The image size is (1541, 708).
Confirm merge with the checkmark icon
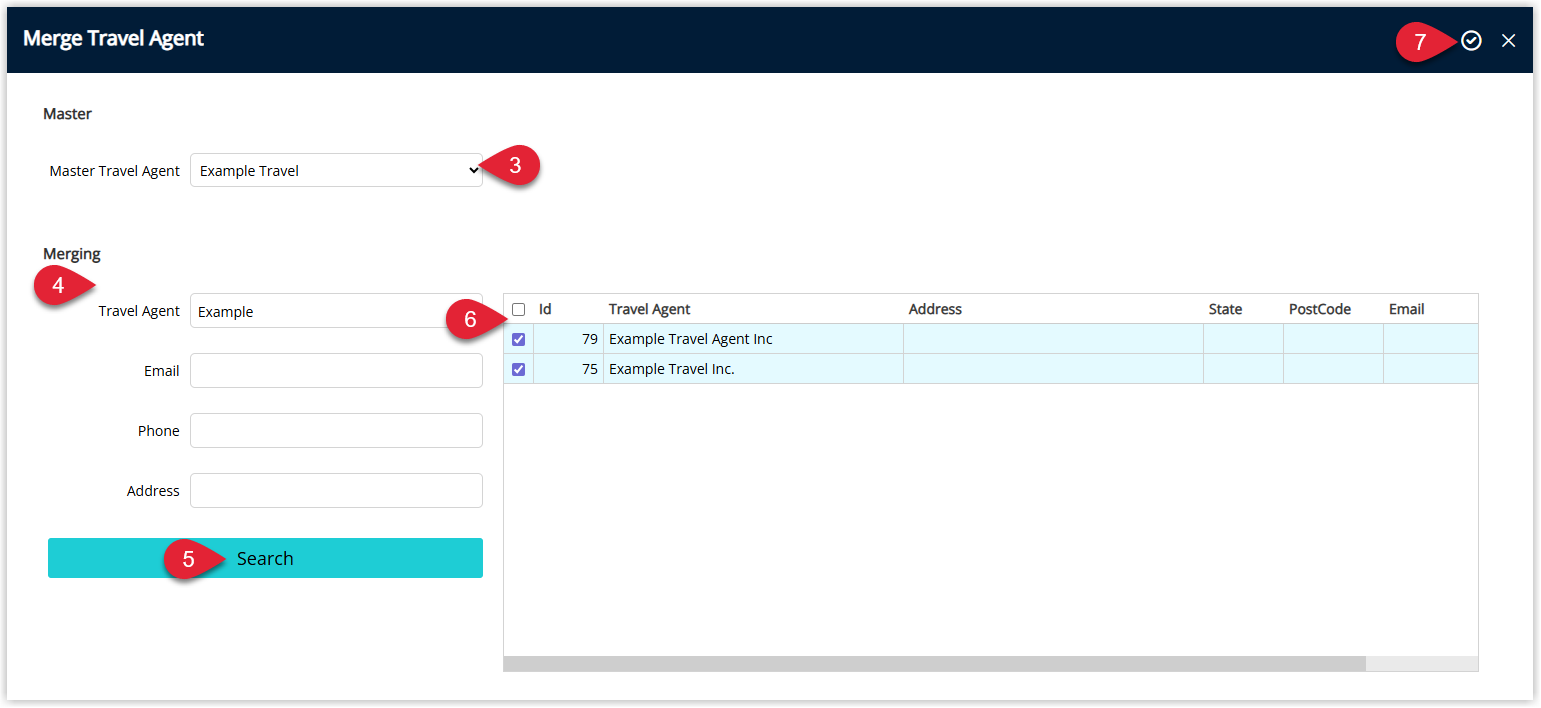click(1471, 40)
